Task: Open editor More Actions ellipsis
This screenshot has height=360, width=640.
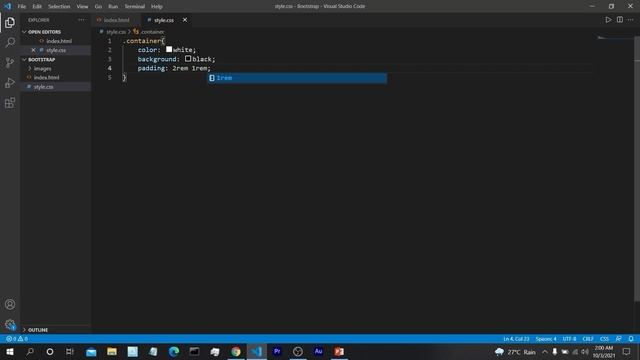Action: [631, 20]
